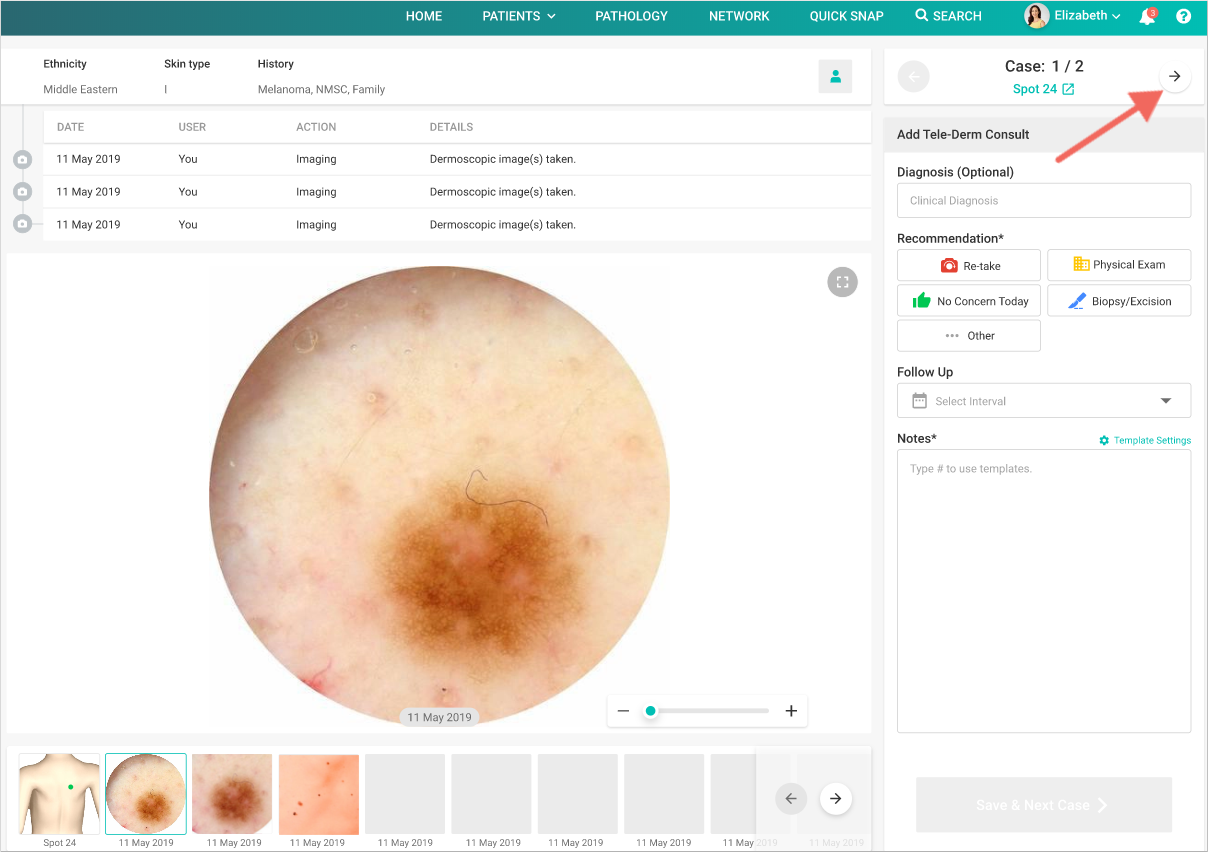1208x852 pixels.
Task: Click DETAILS column header
Action: (451, 127)
